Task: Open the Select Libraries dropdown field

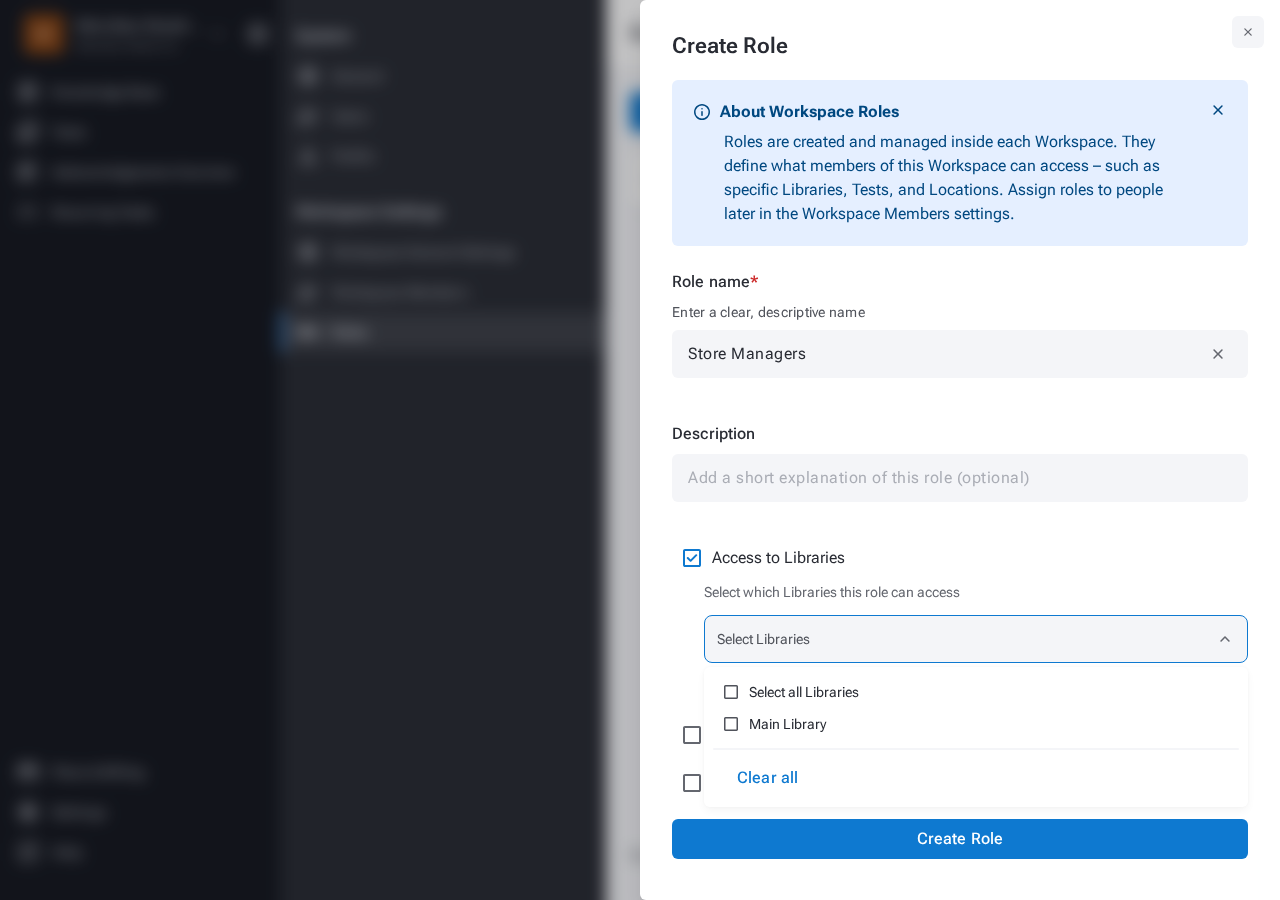Action: tap(975, 639)
